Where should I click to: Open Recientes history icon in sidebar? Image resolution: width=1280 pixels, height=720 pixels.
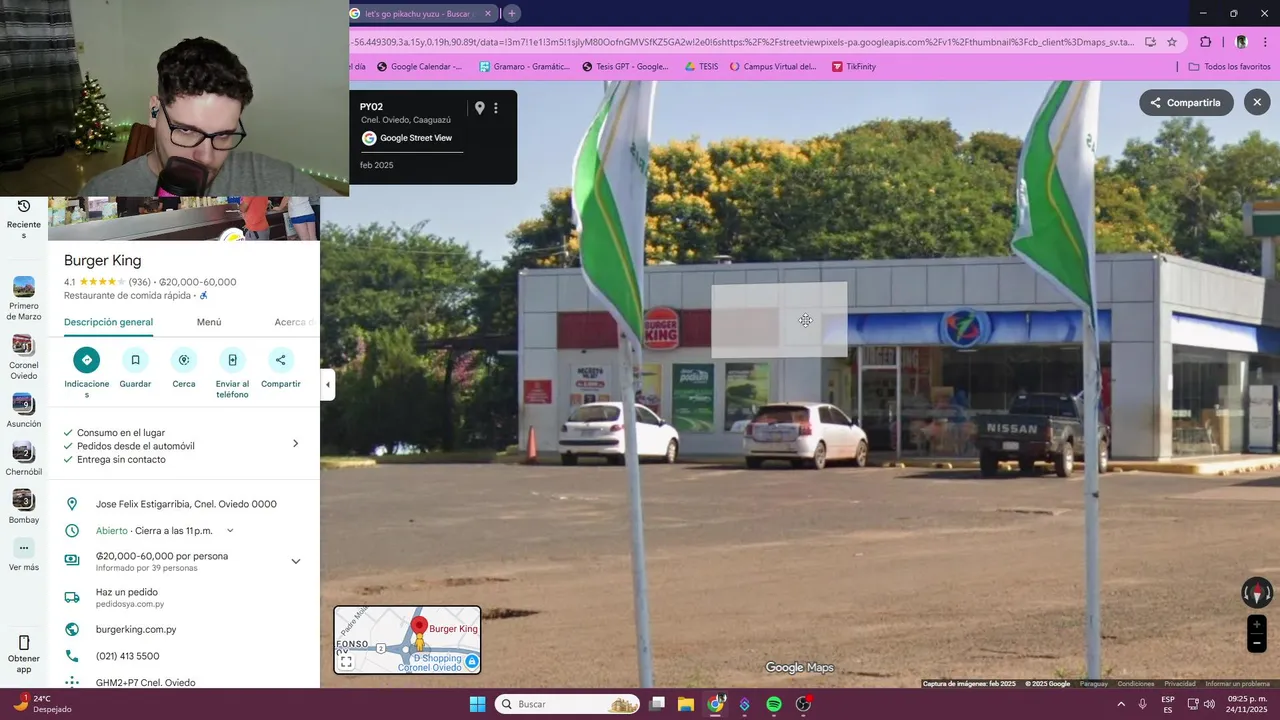click(24, 206)
